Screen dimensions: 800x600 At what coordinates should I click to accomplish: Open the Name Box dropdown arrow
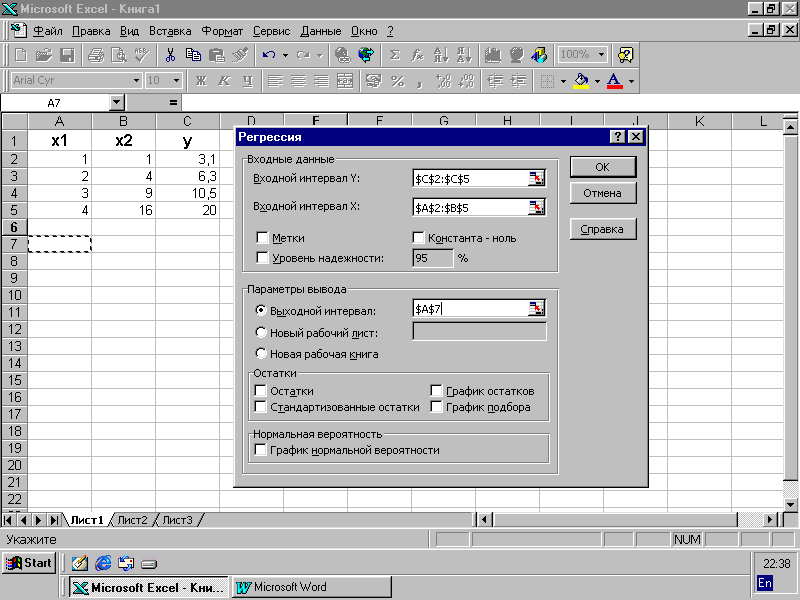(116, 102)
